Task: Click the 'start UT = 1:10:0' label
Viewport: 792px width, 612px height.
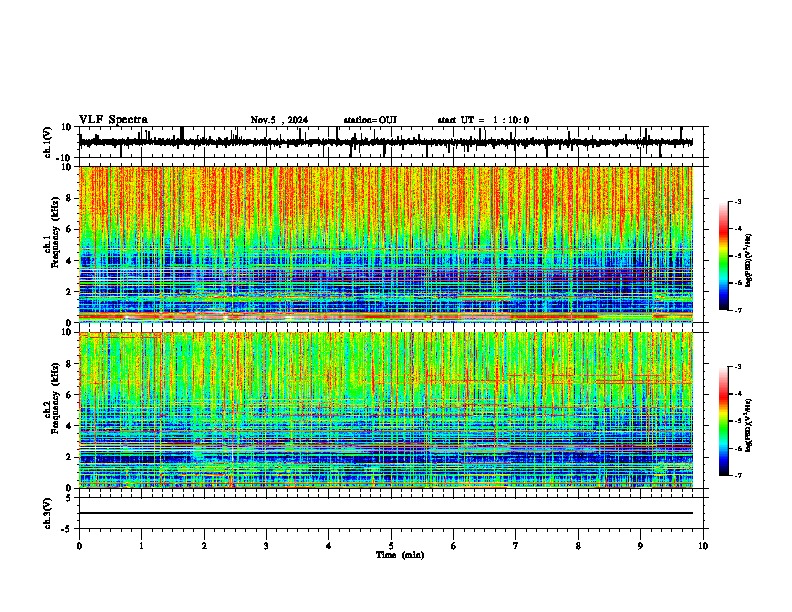Action: click(x=483, y=120)
